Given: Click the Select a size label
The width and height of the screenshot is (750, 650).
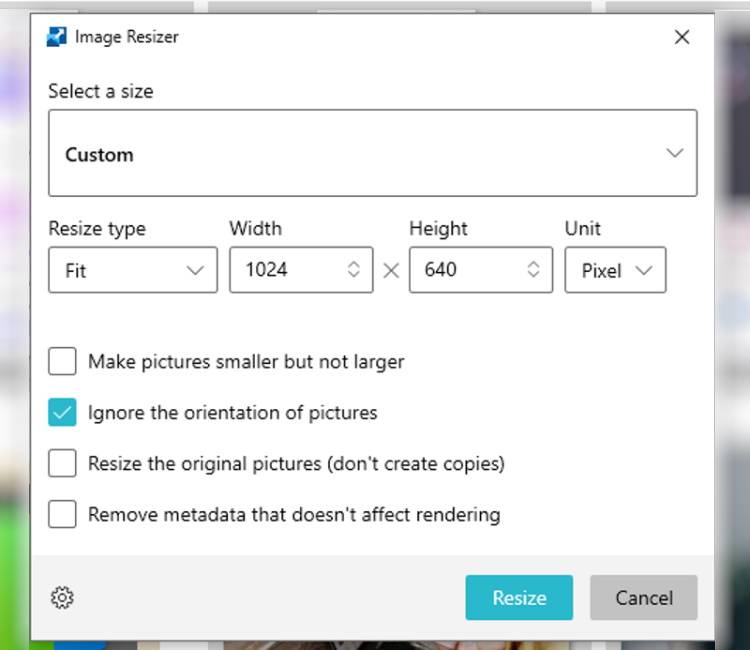Looking at the screenshot, I should (101, 91).
